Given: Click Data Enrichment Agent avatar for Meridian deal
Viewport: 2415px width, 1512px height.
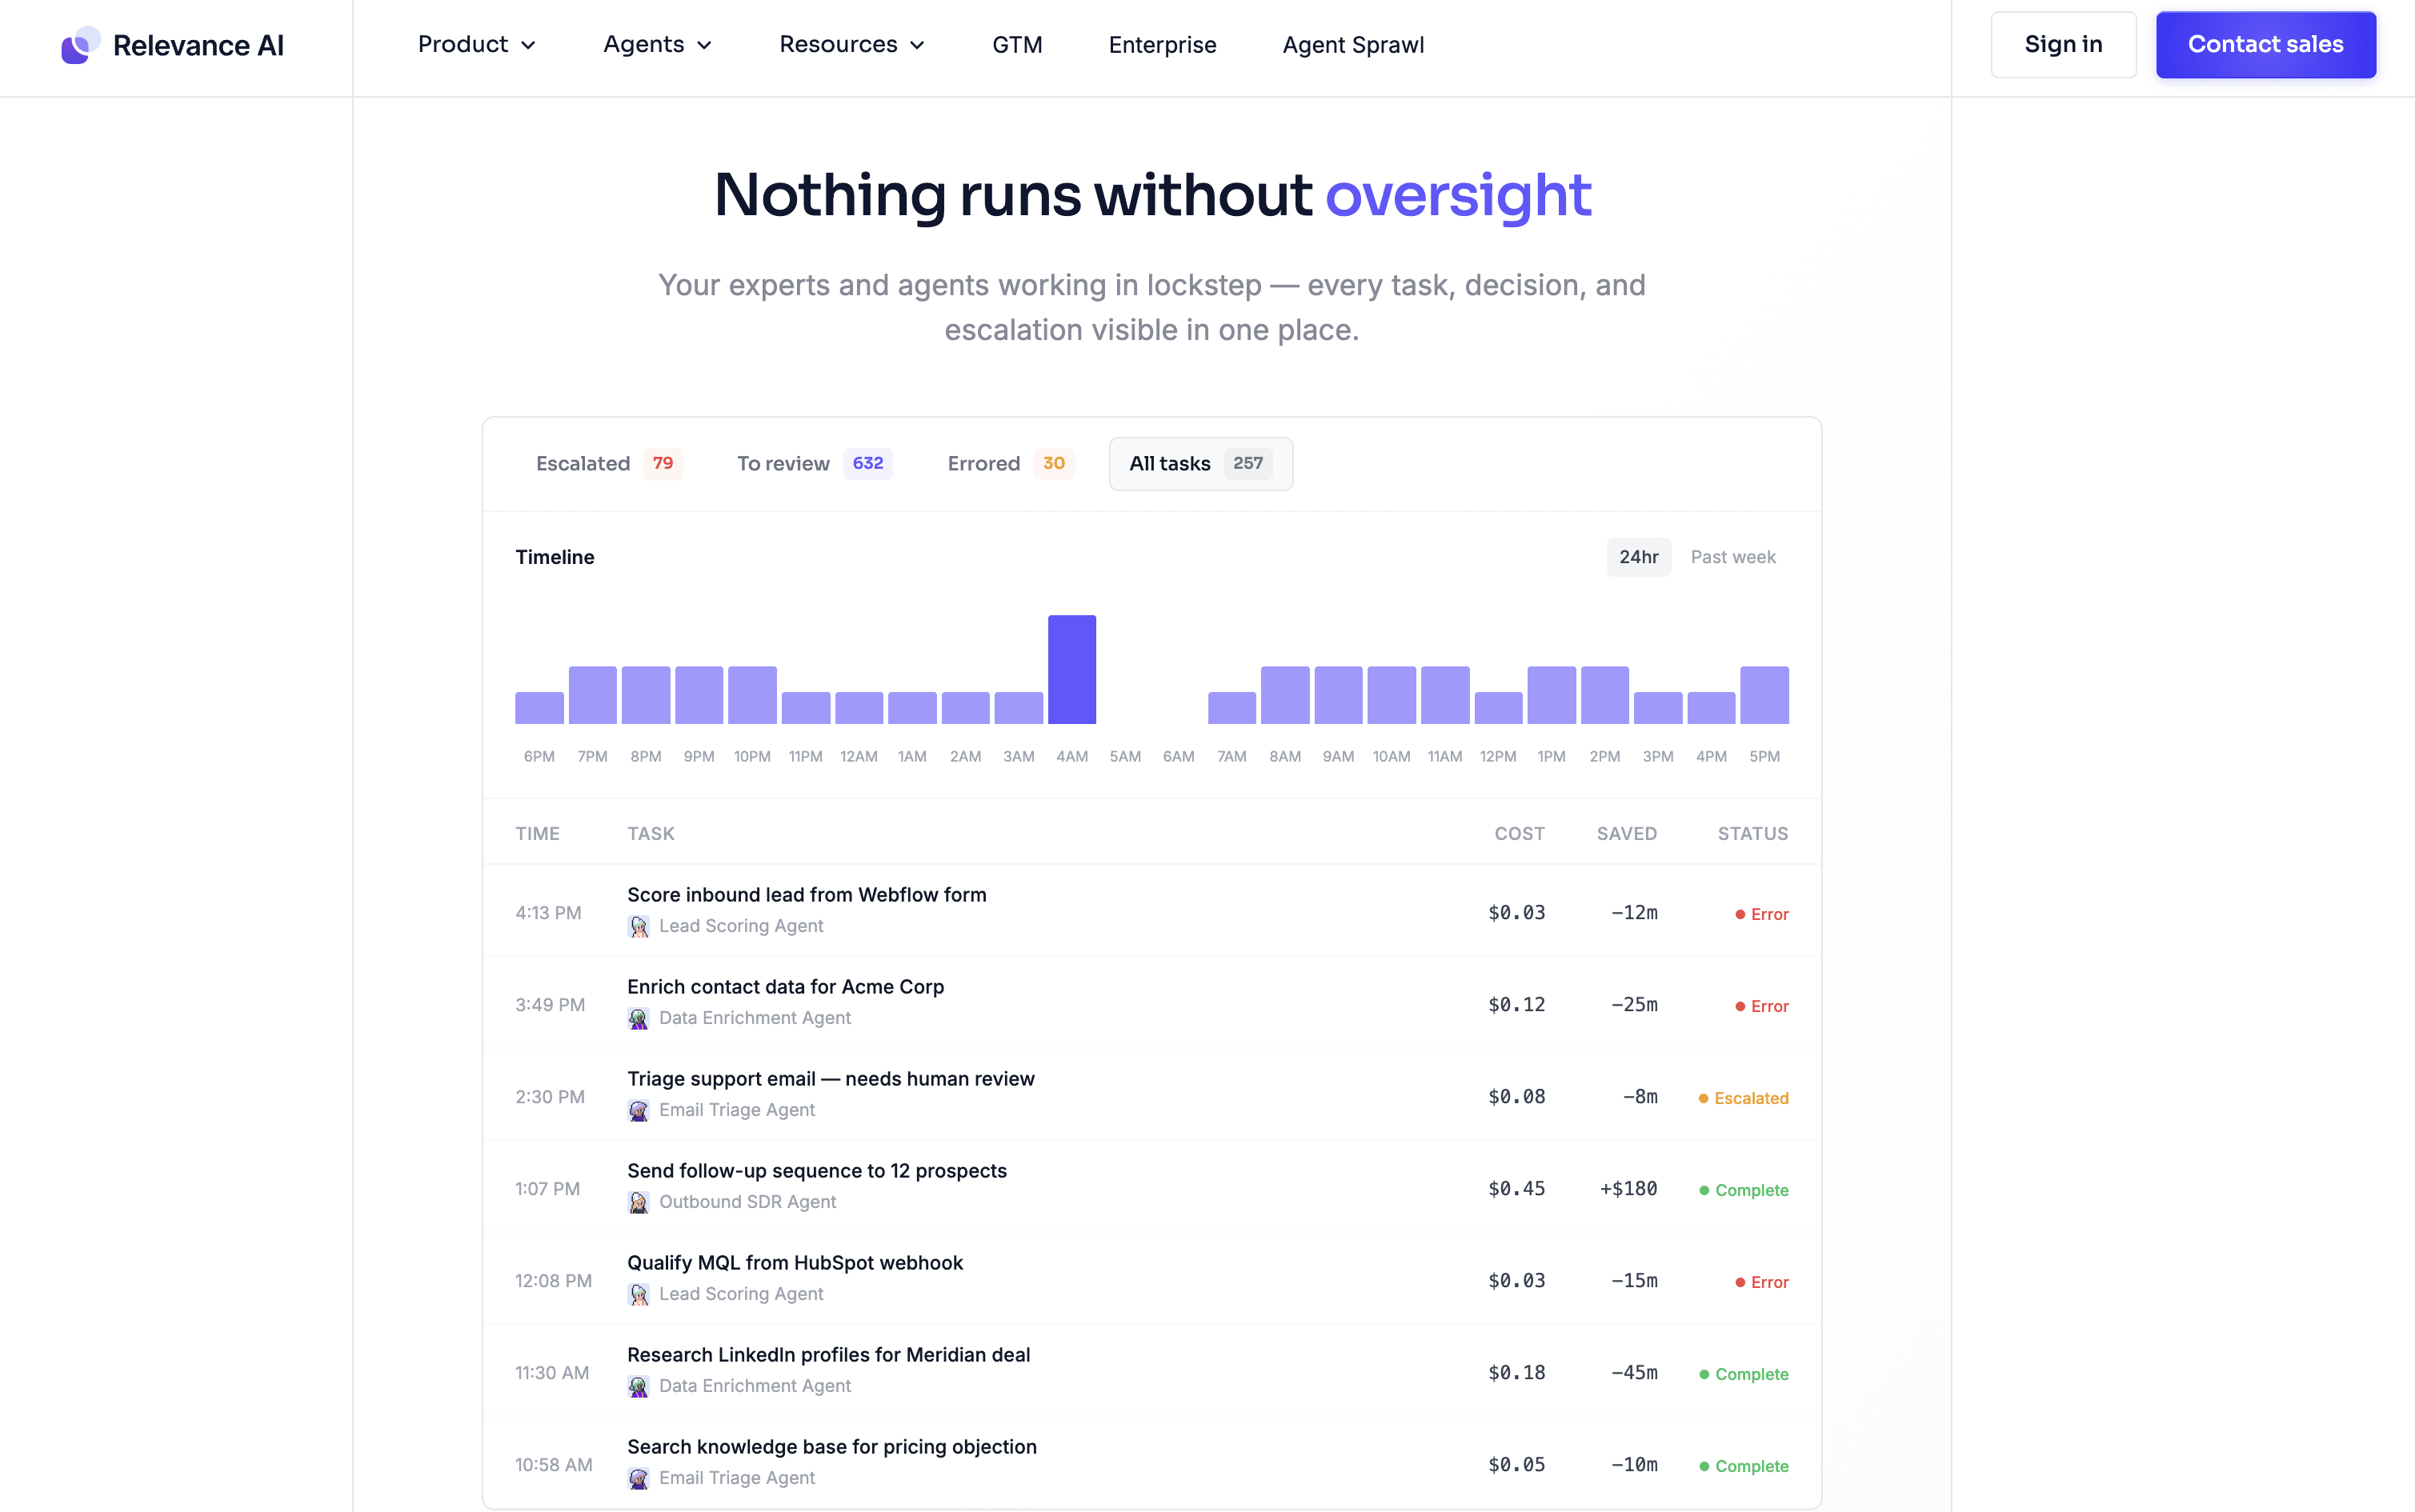Looking at the screenshot, I should click(638, 1387).
